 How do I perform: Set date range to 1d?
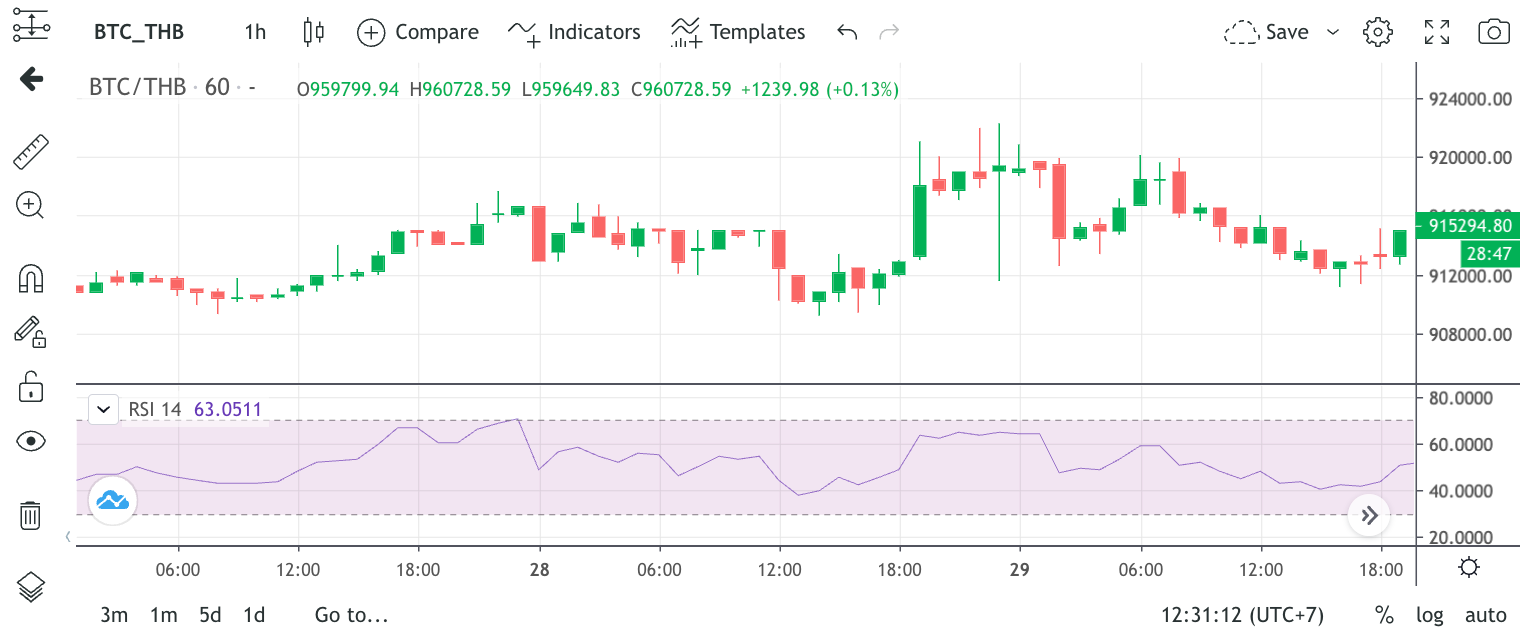pos(255,616)
